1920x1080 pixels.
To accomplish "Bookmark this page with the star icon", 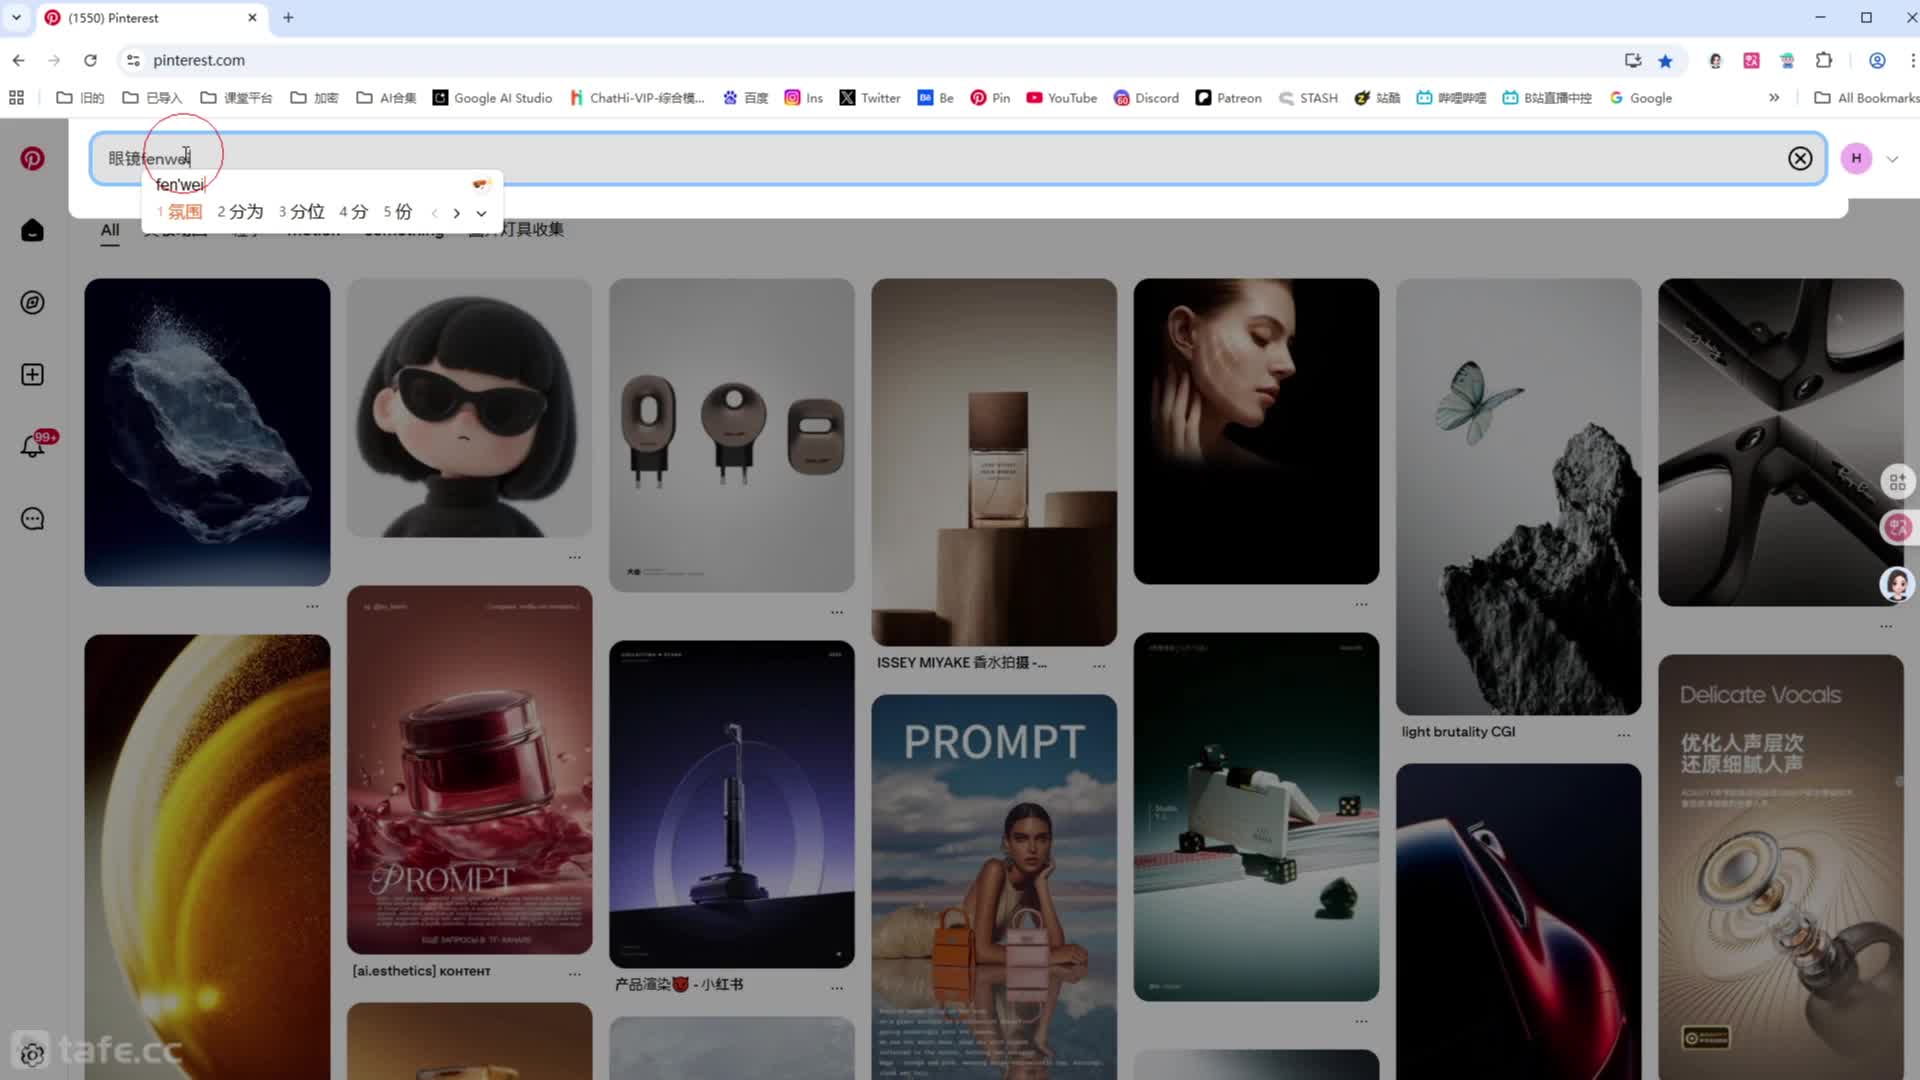I will 1665,61.
